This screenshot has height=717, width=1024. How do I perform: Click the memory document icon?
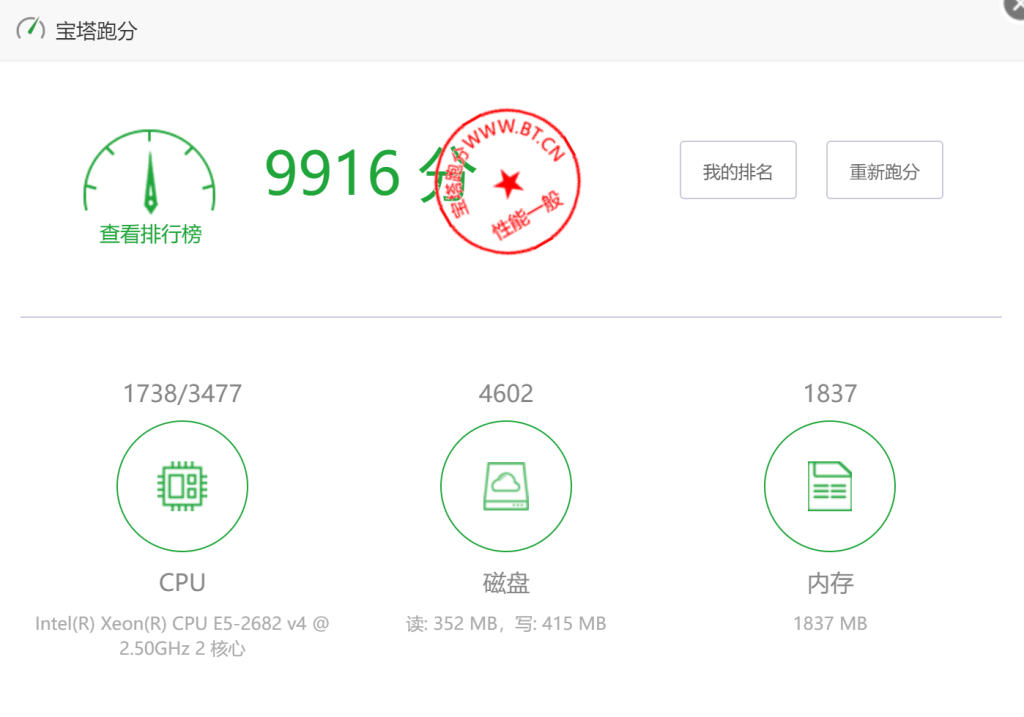pos(829,486)
